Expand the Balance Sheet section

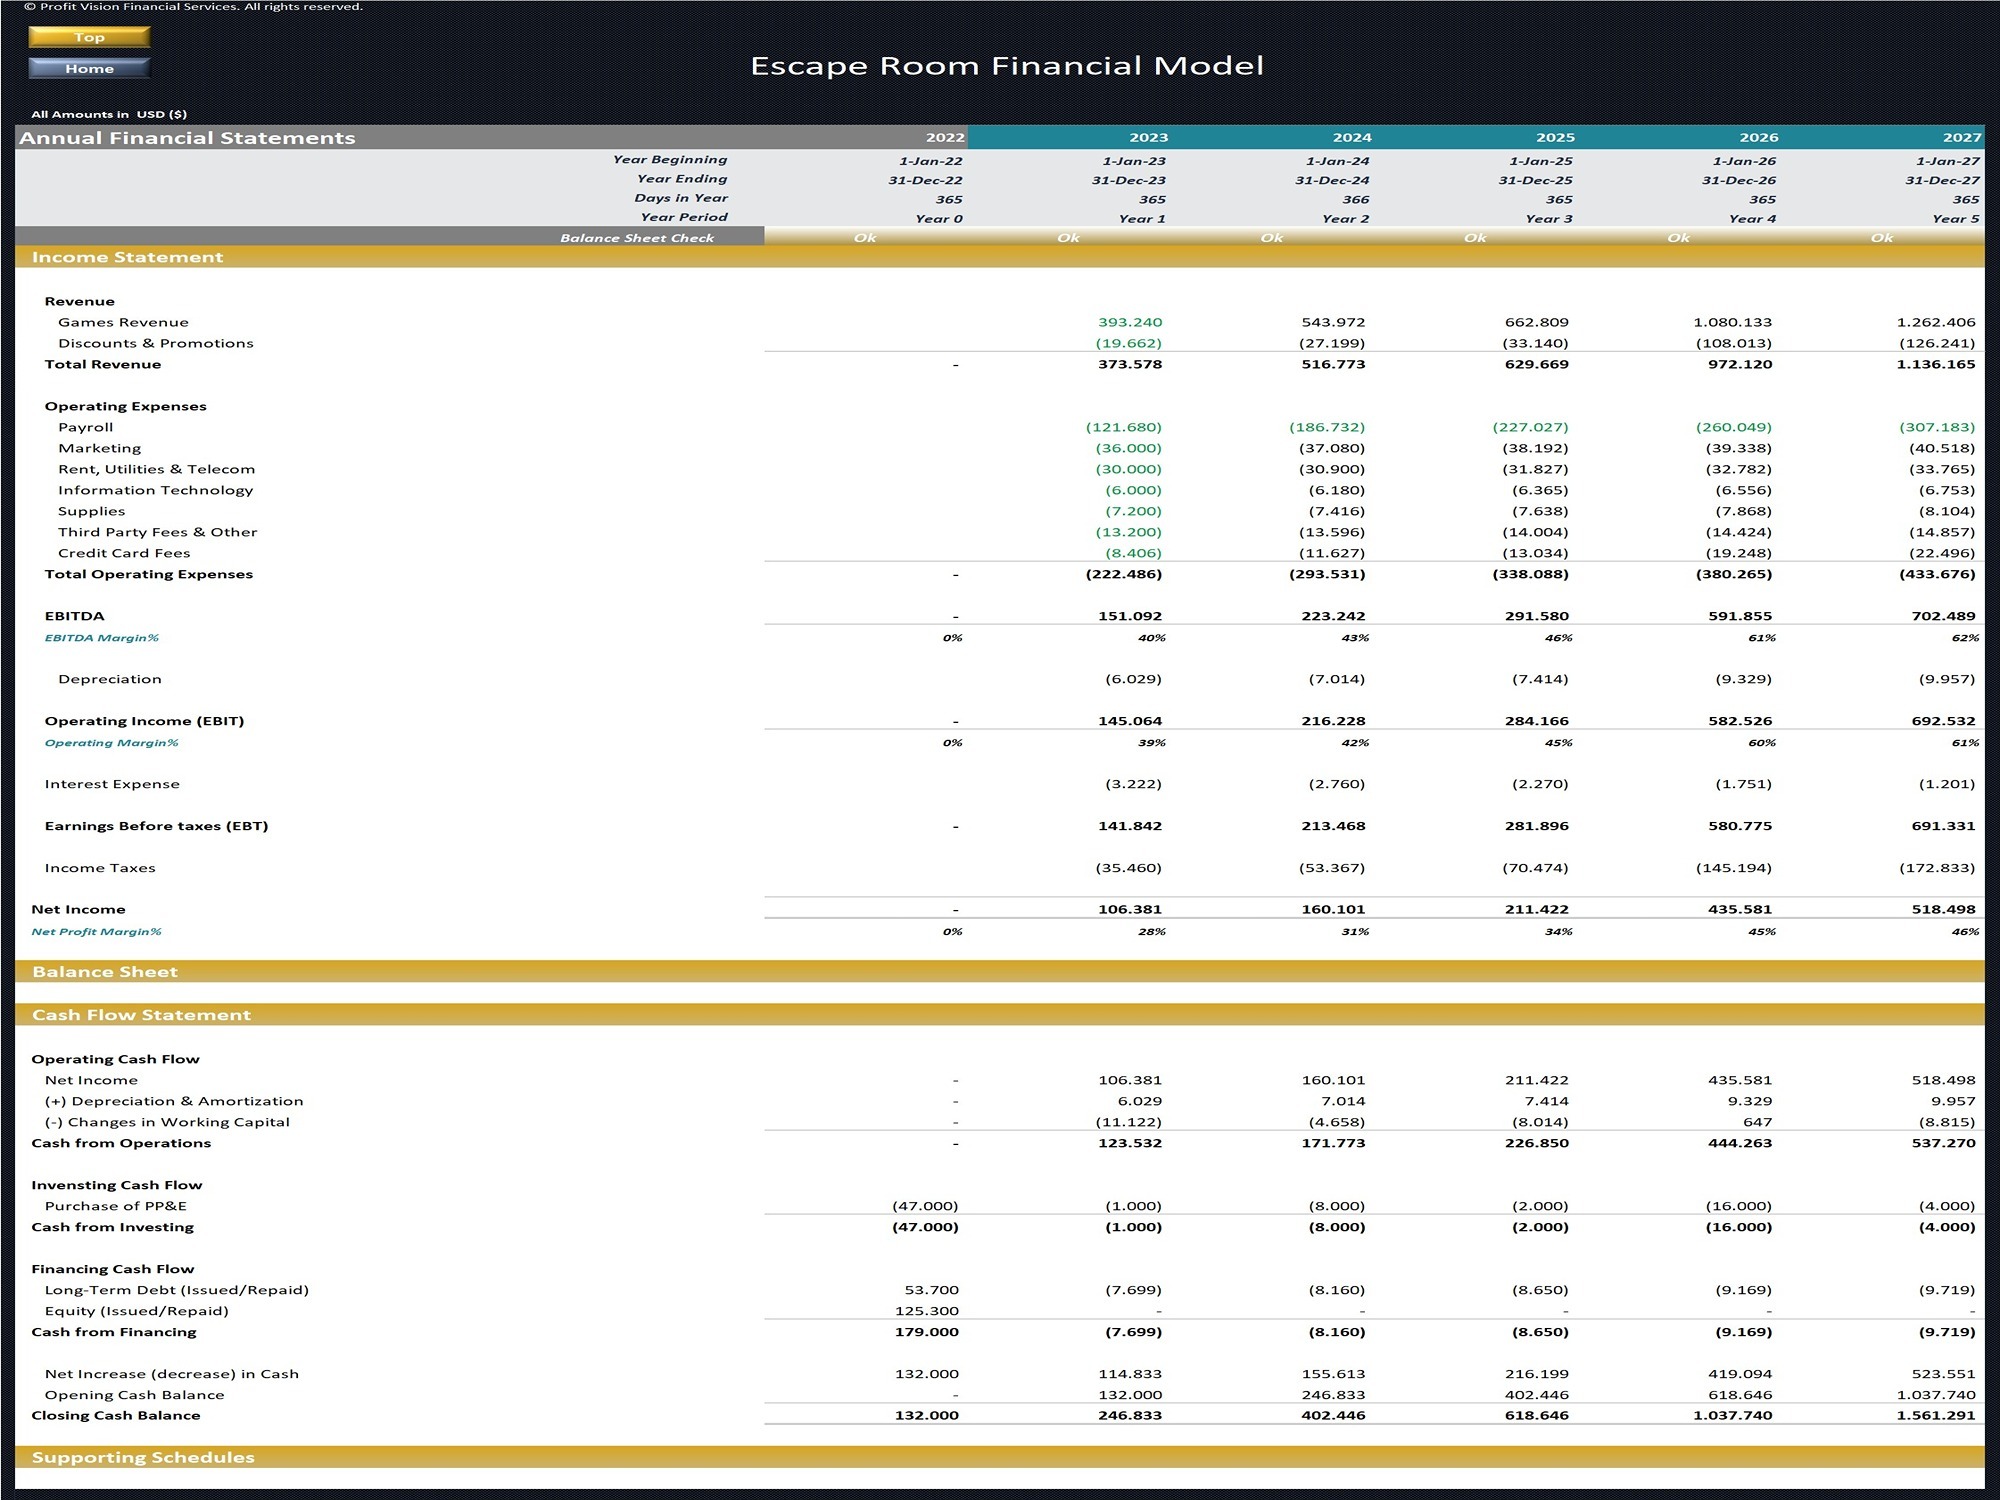point(105,971)
